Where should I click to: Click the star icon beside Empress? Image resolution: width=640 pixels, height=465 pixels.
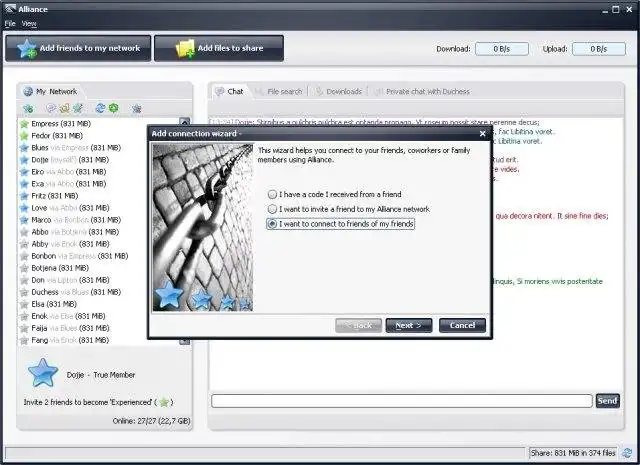point(24,124)
